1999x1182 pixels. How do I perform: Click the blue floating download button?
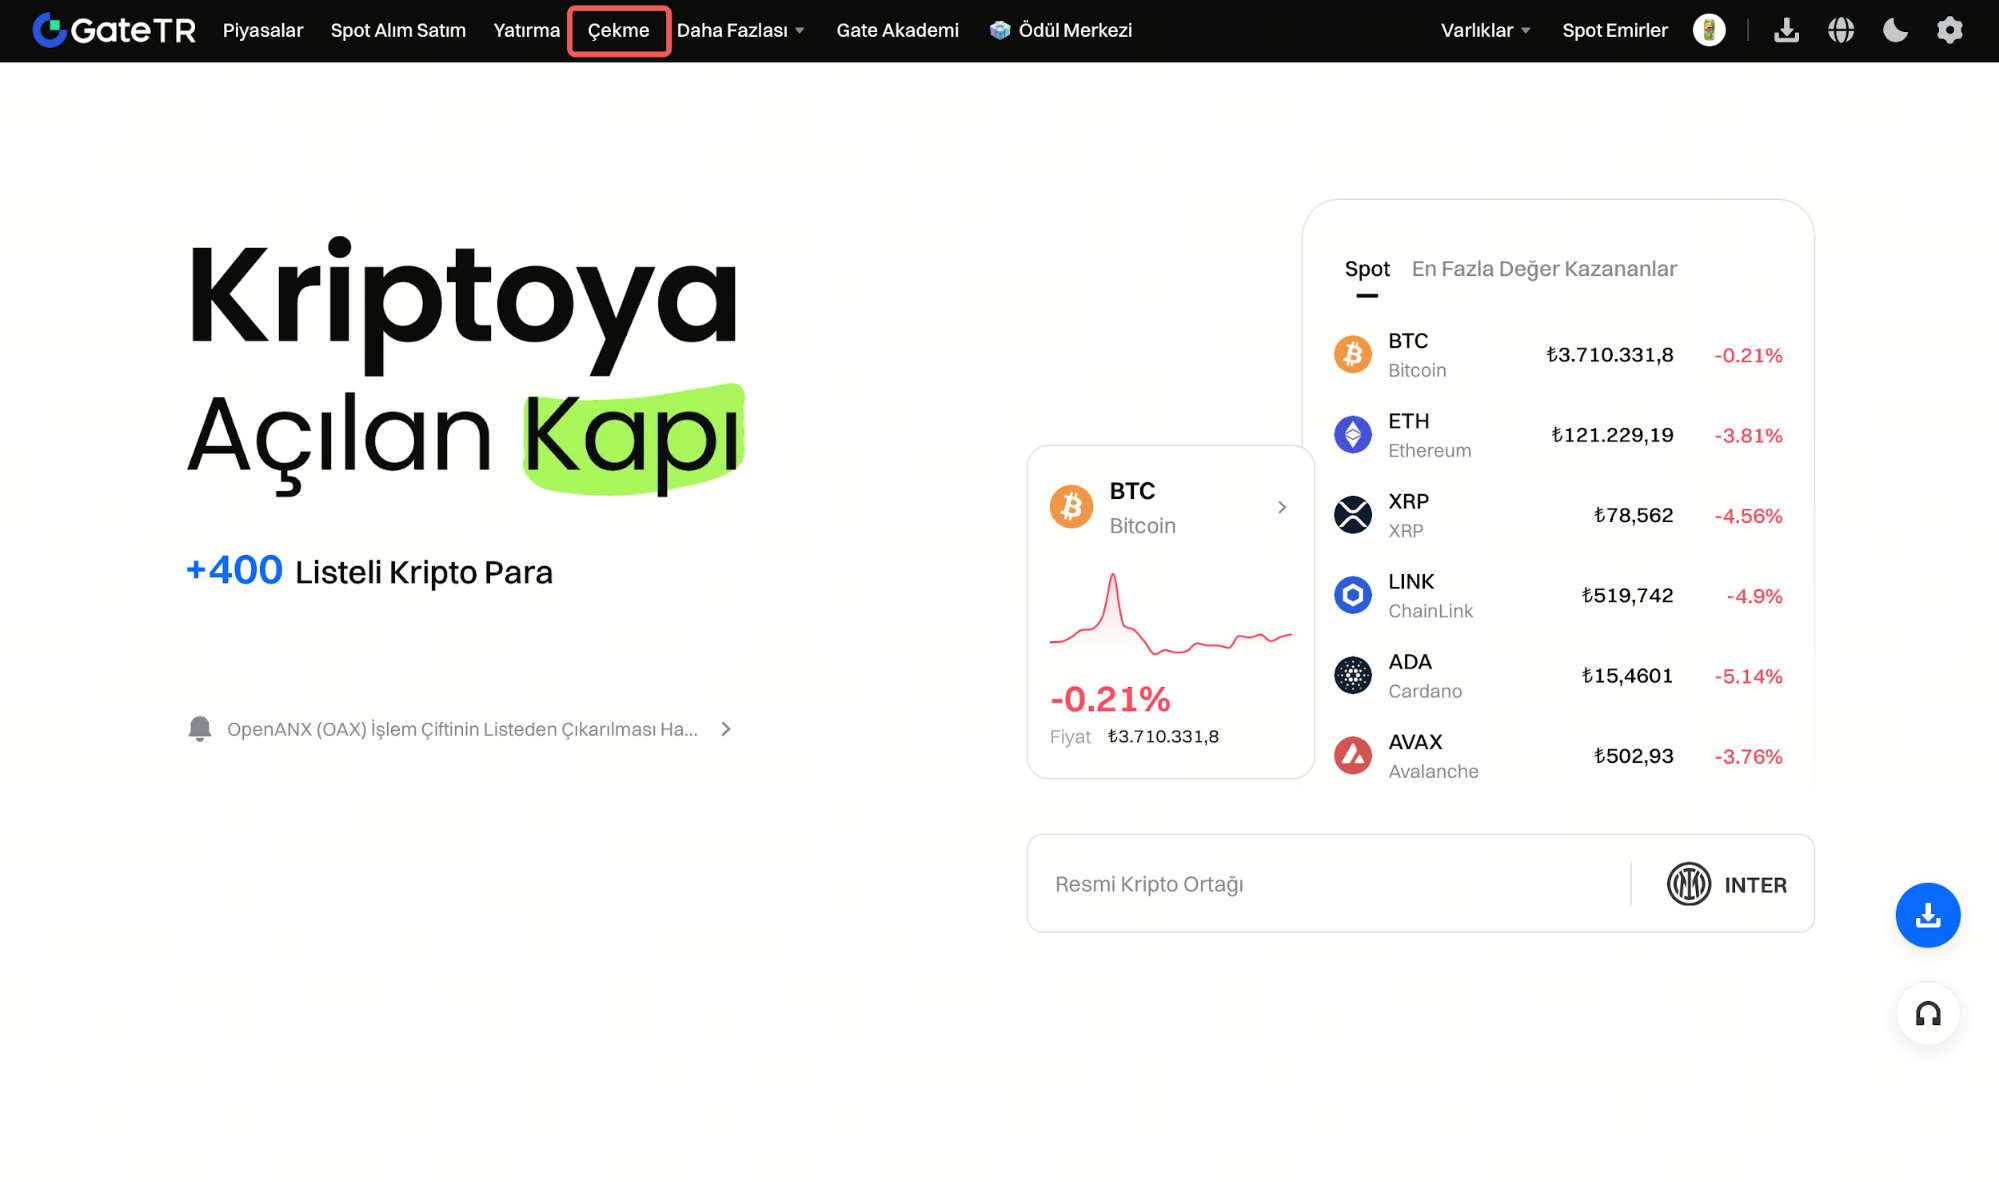click(x=1927, y=915)
